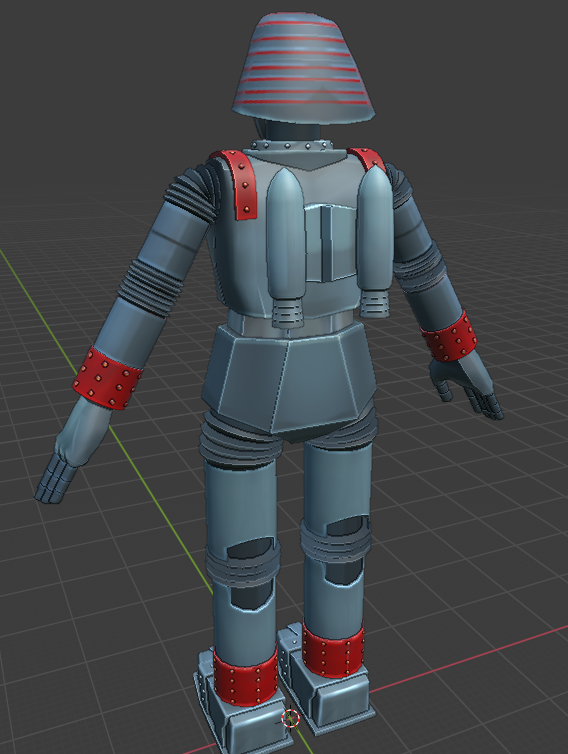Viewport: 568px width, 754px height.
Task: Click the rectangular panel between the back tanks
Action: tap(331, 243)
